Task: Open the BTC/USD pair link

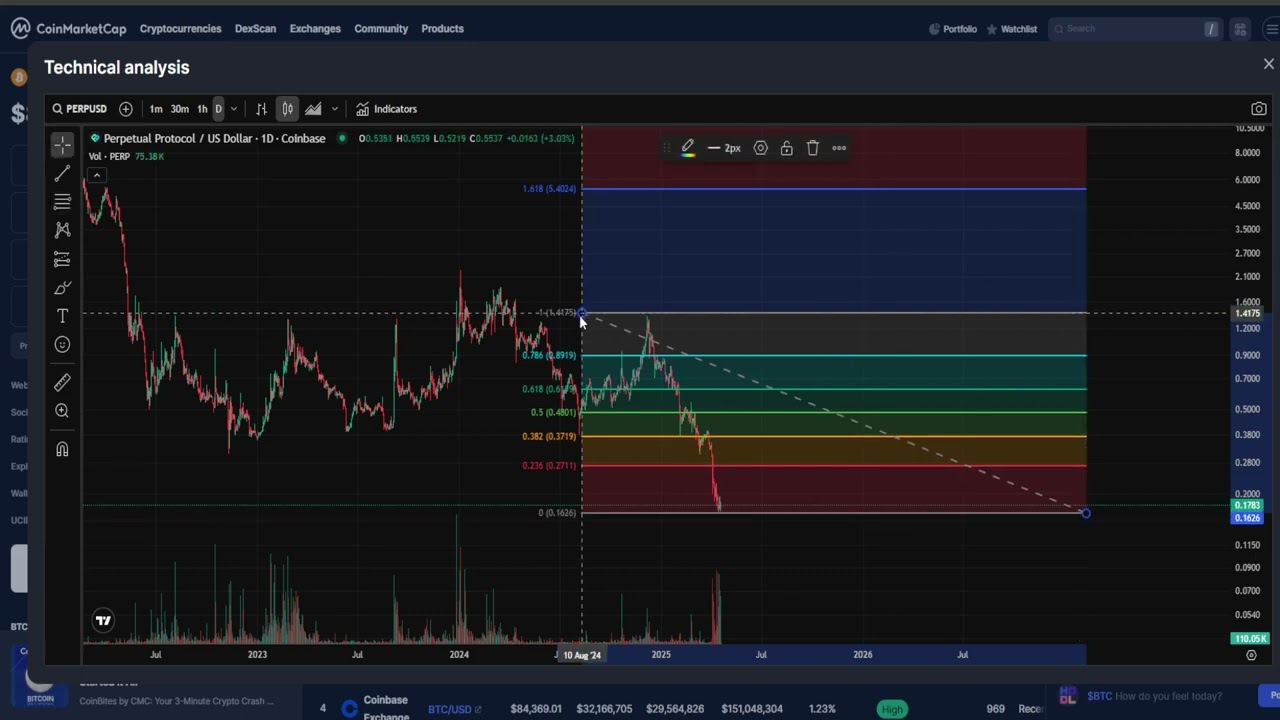Action: pos(454,710)
